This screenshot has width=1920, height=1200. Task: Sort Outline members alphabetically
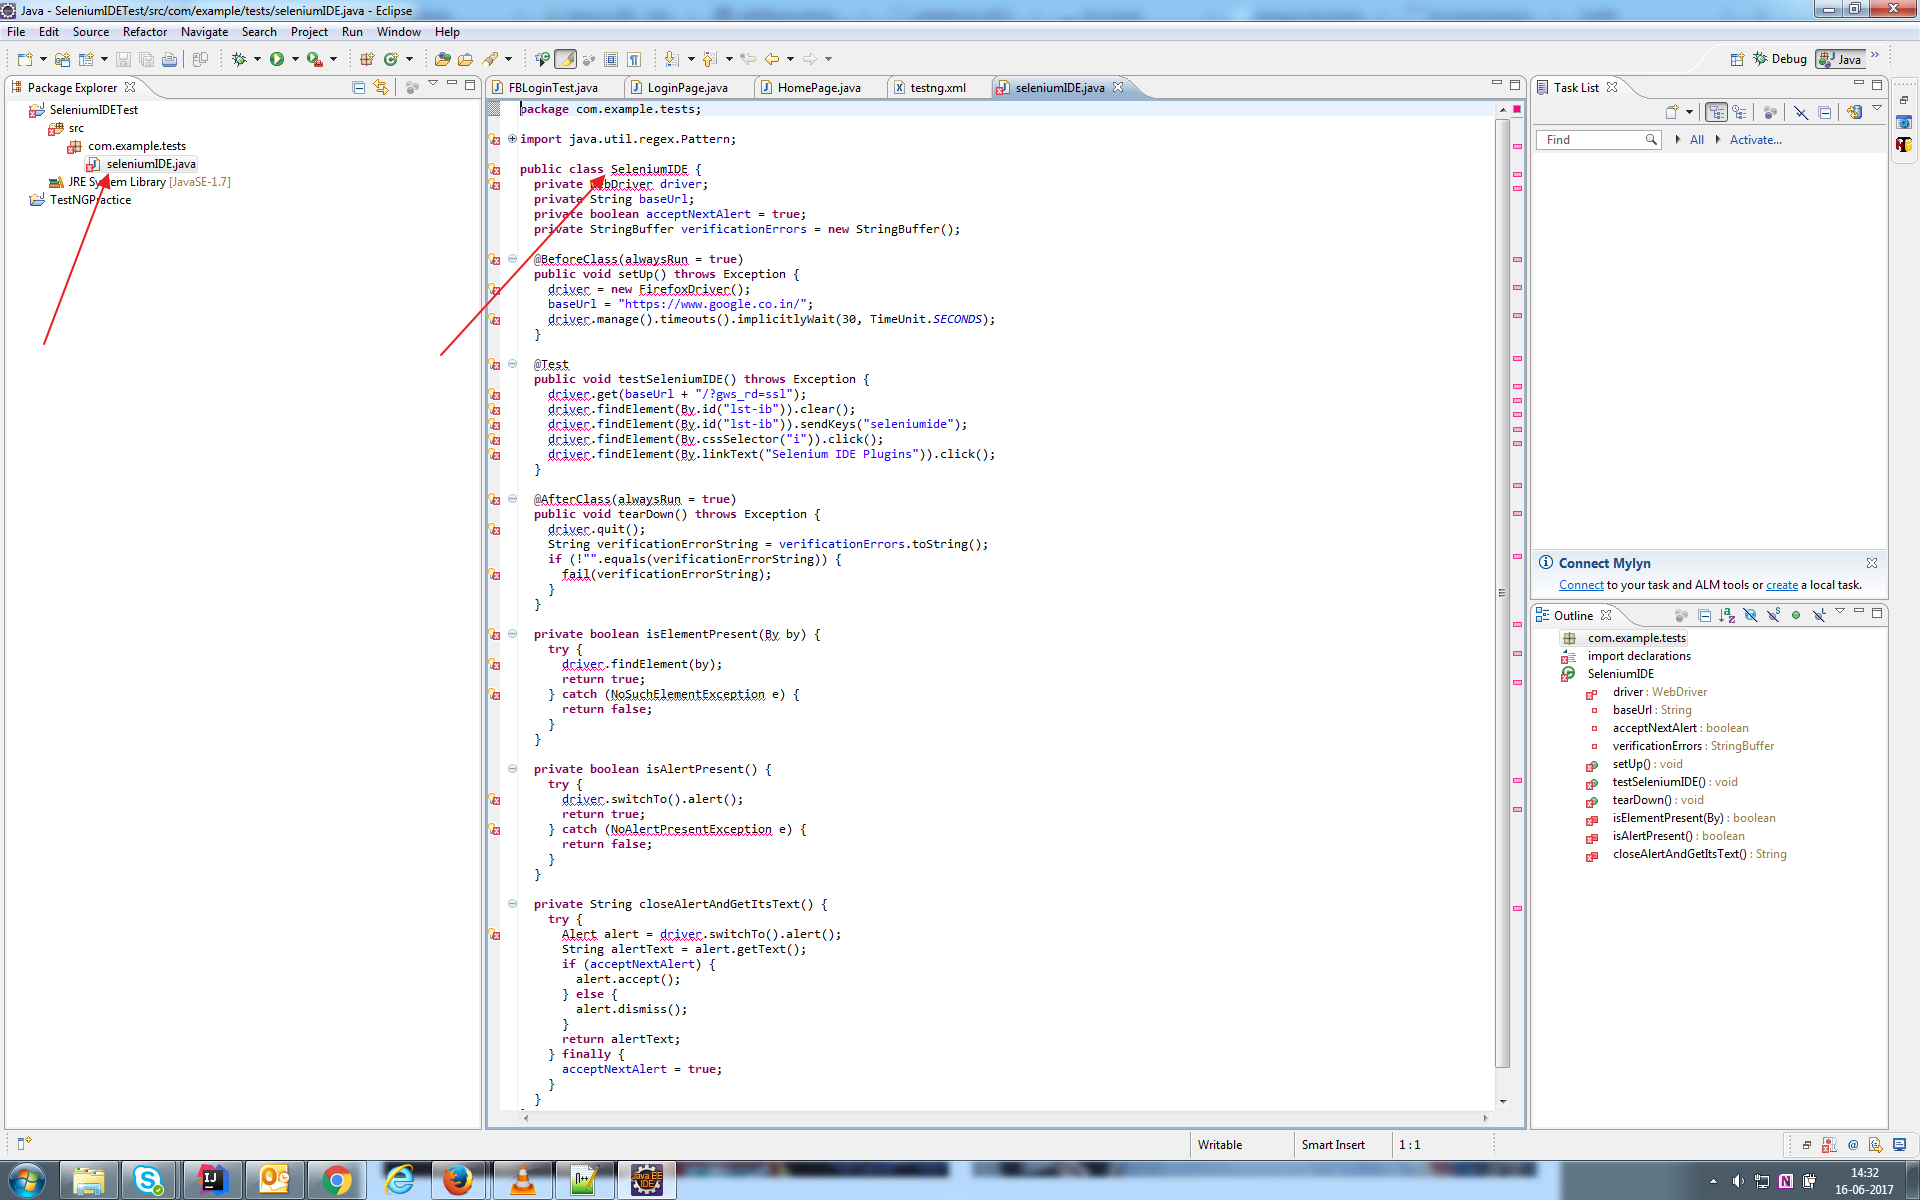tap(1727, 615)
